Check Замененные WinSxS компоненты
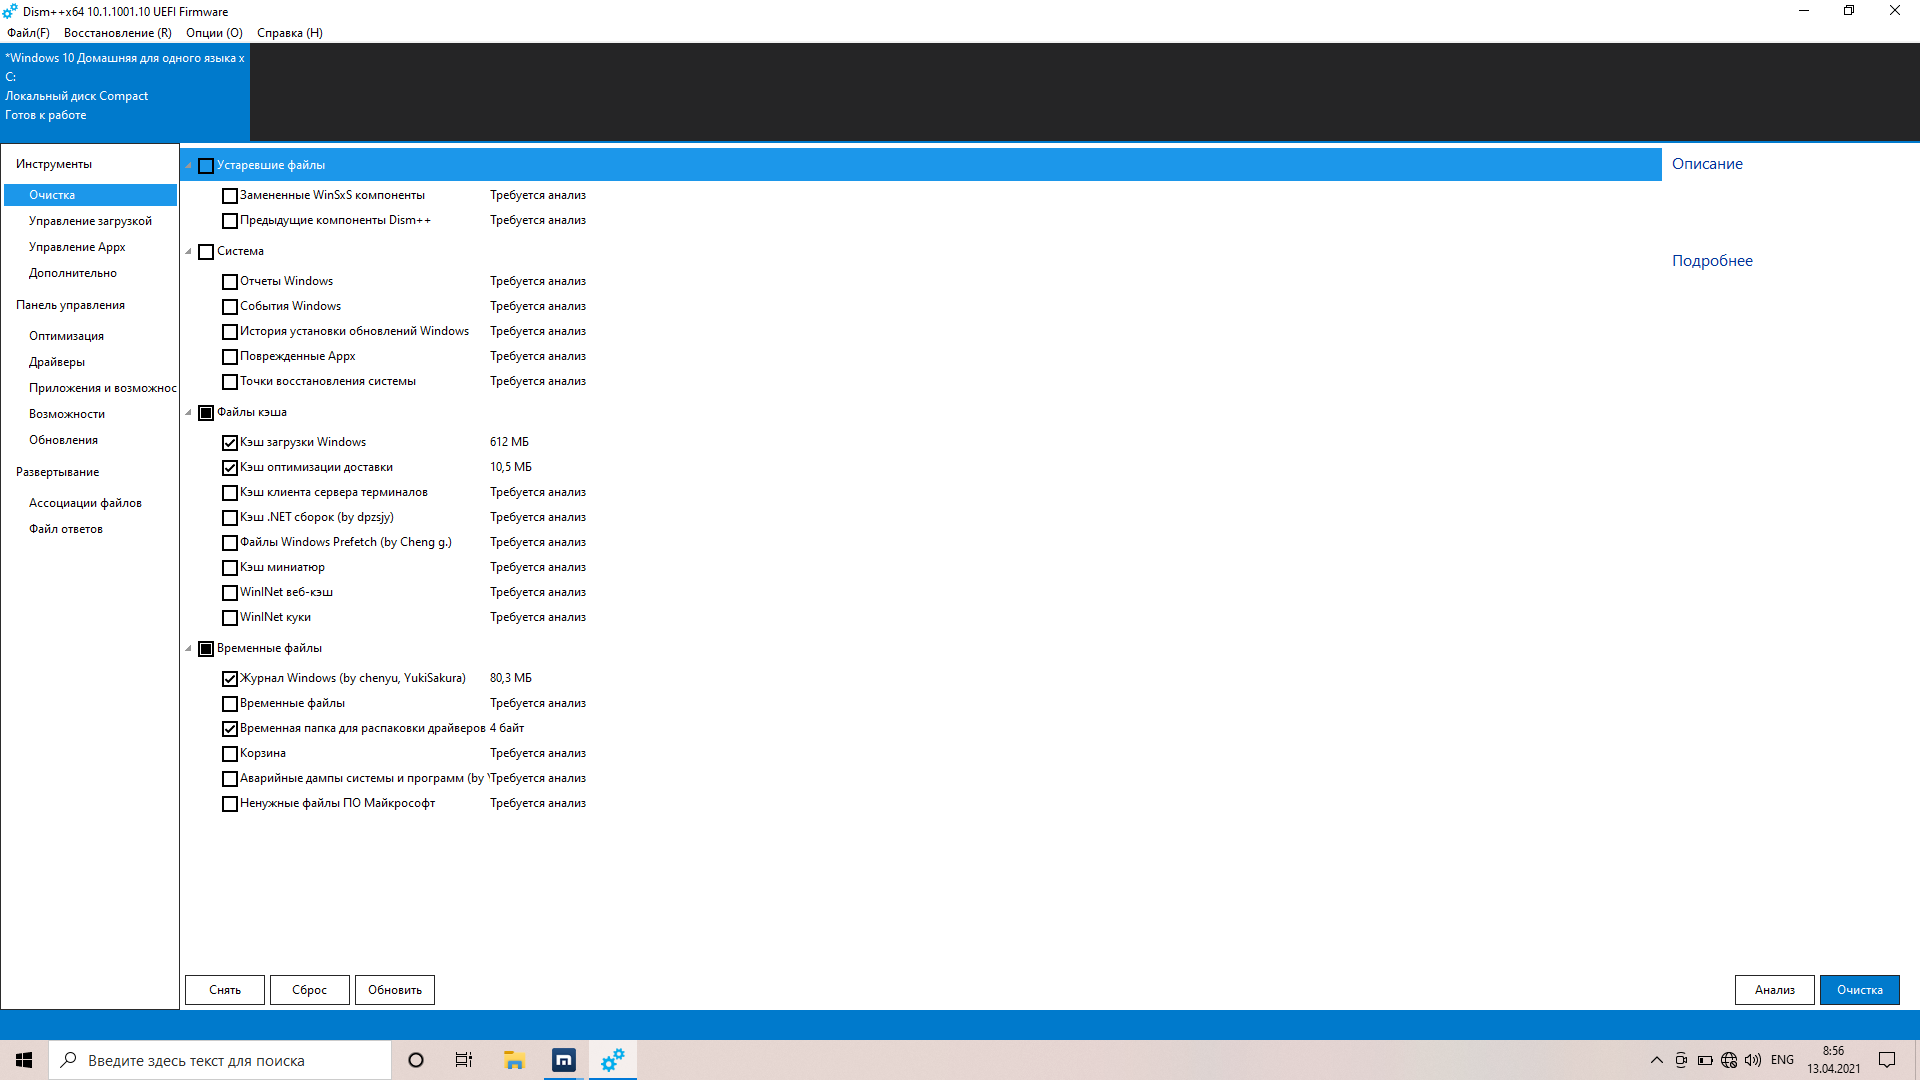 point(230,196)
